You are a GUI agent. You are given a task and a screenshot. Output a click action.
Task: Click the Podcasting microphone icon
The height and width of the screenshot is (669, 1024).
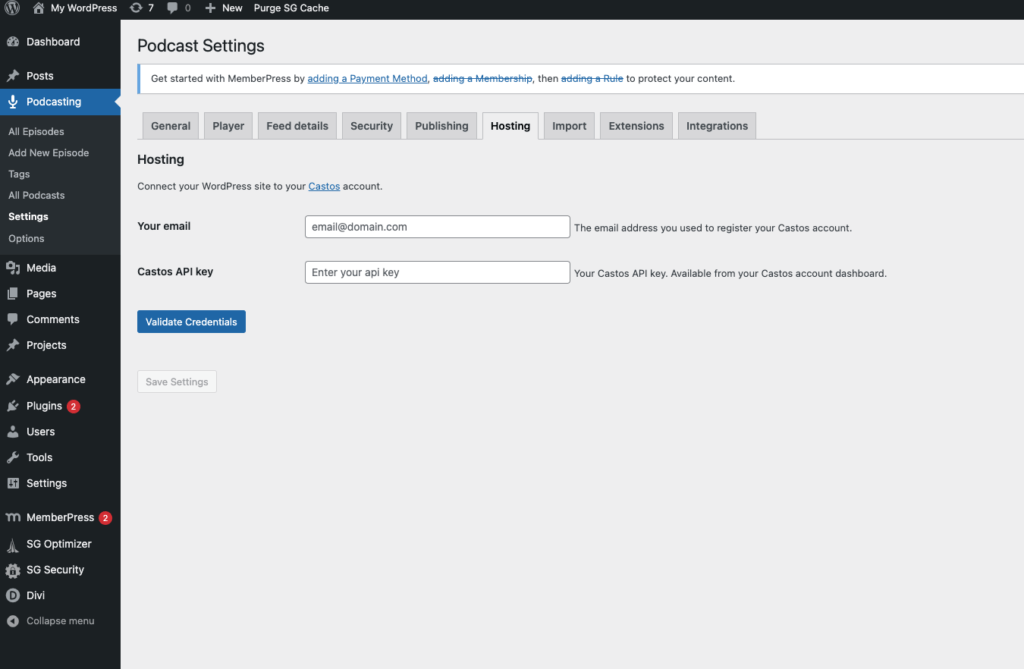pos(13,102)
